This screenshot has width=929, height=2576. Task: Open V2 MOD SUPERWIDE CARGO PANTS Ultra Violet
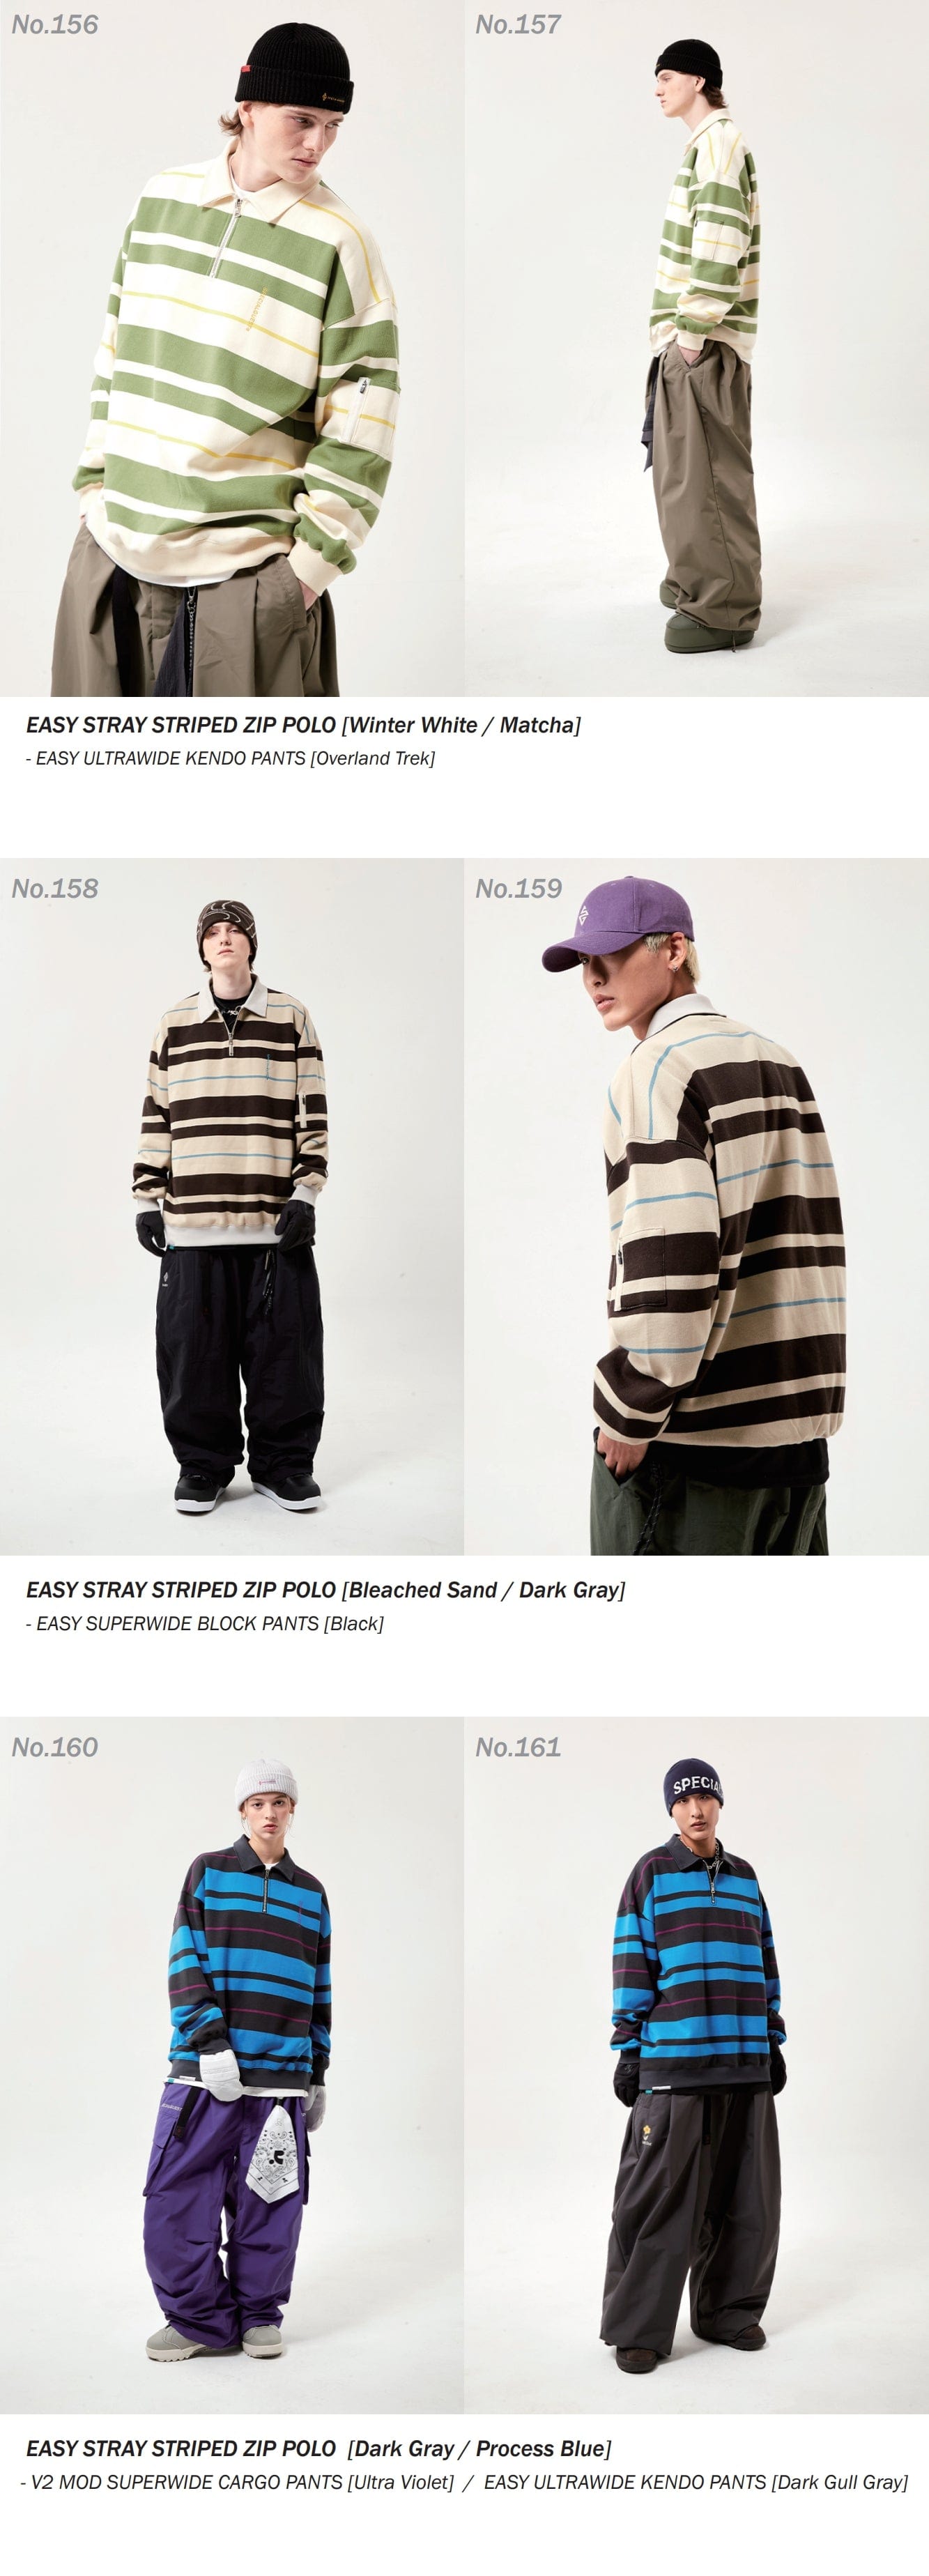(237, 2482)
